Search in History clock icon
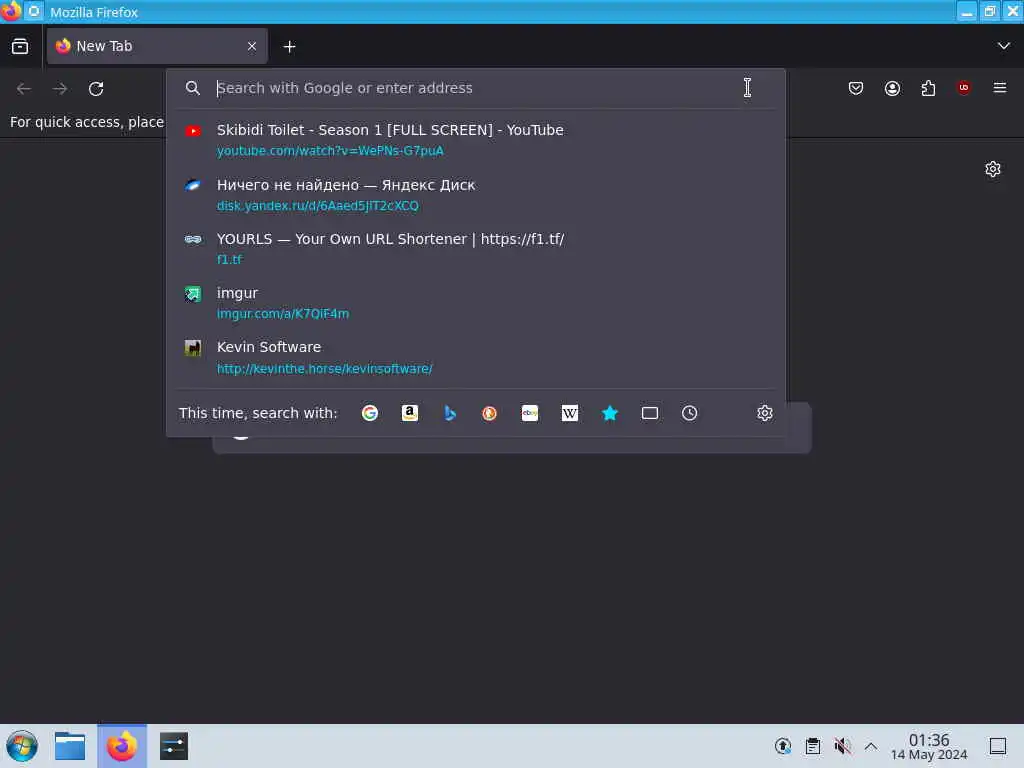1024x768 pixels. [690, 413]
